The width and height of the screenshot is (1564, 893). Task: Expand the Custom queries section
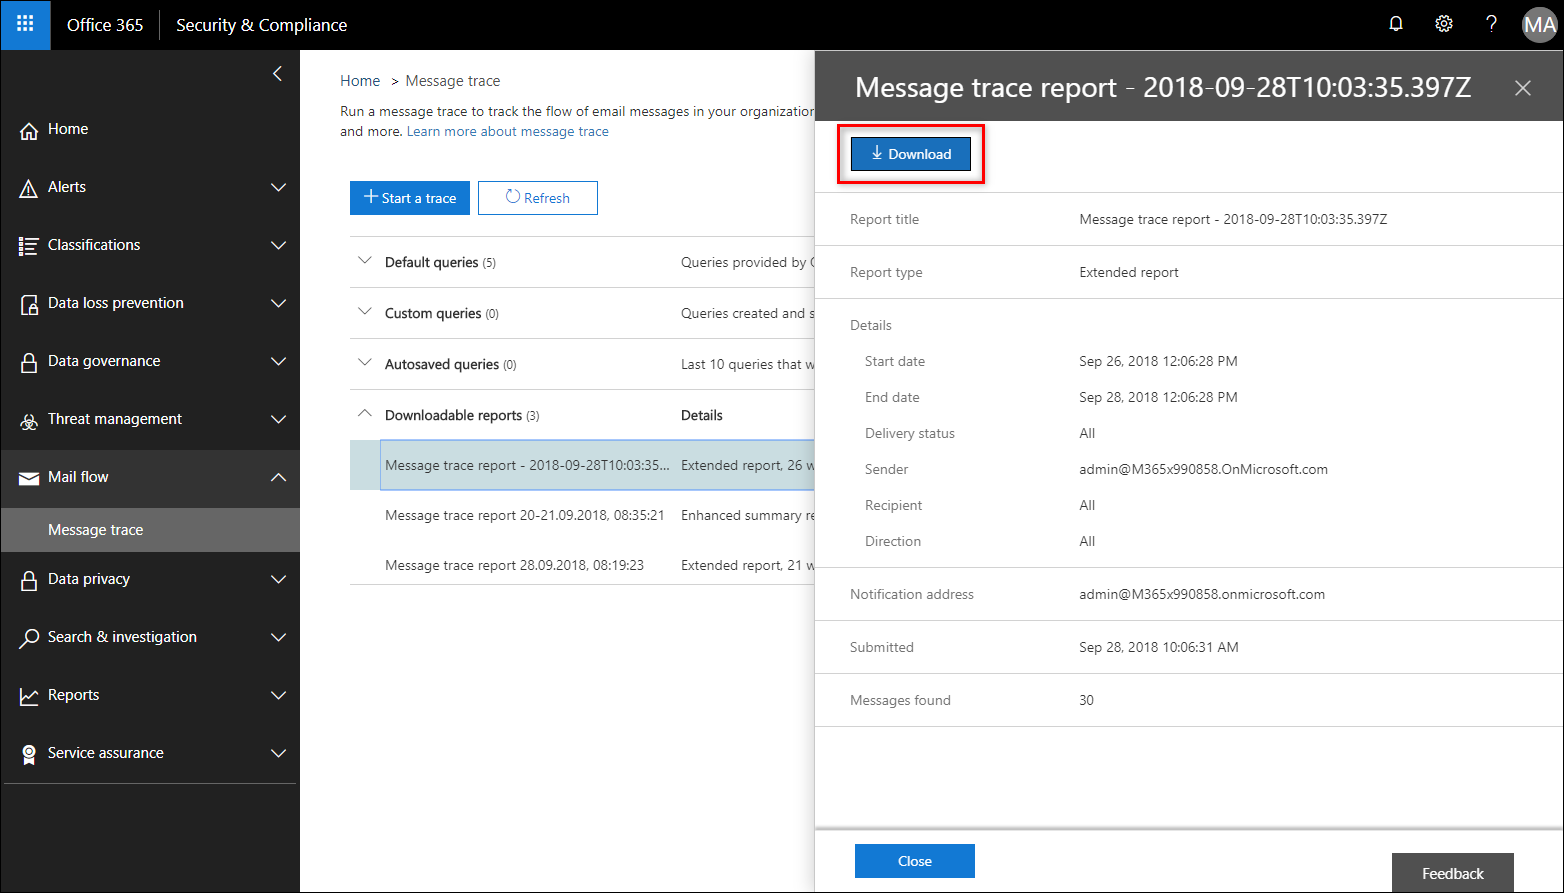(x=364, y=312)
